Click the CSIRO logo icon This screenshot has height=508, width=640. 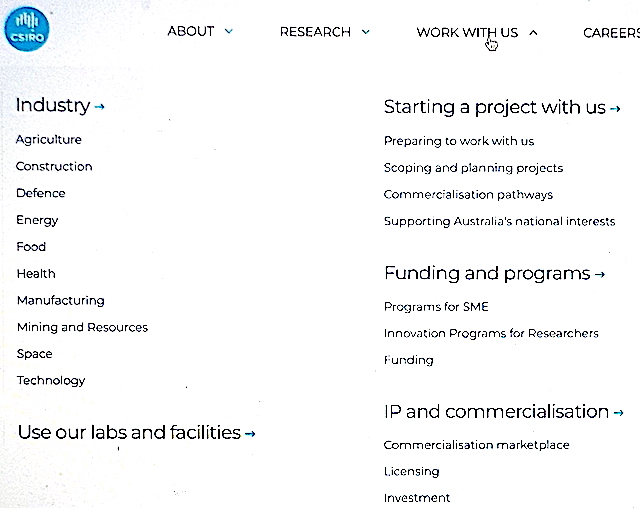click(x=27, y=29)
